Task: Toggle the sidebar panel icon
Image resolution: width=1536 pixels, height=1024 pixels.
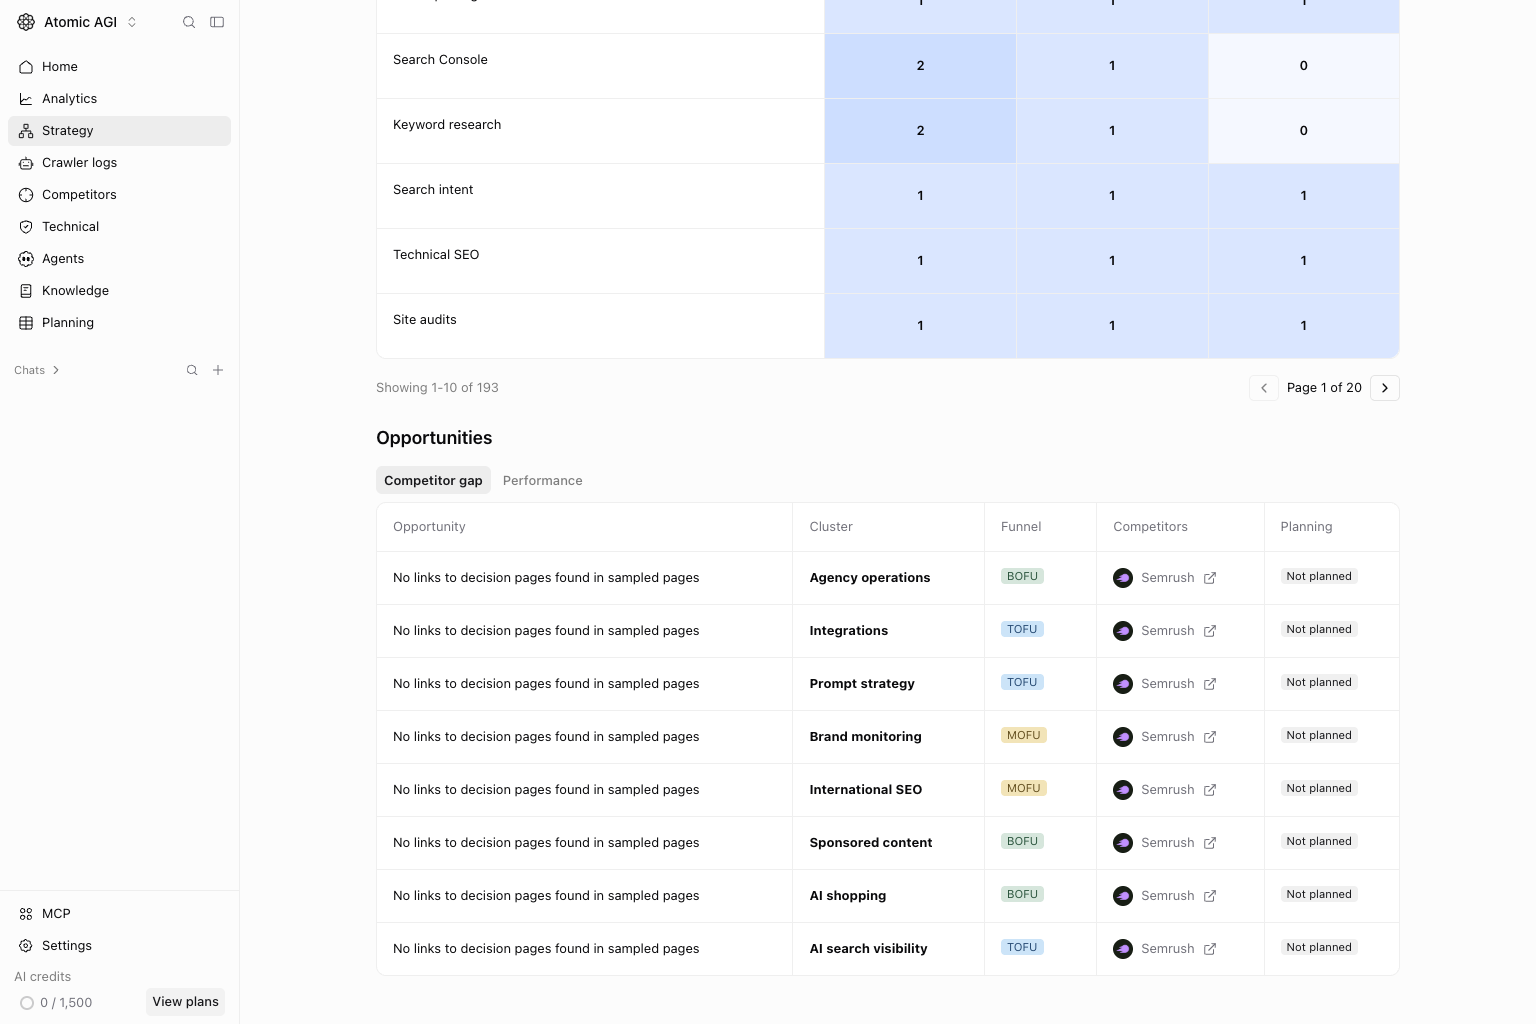Action: (217, 22)
